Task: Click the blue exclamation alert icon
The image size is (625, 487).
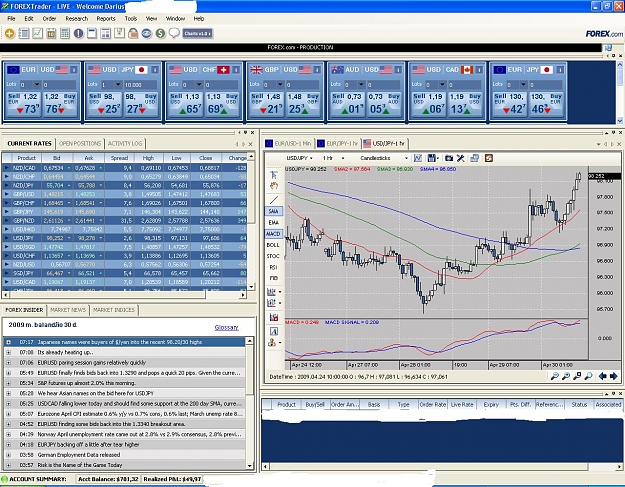Action: point(79,33)
